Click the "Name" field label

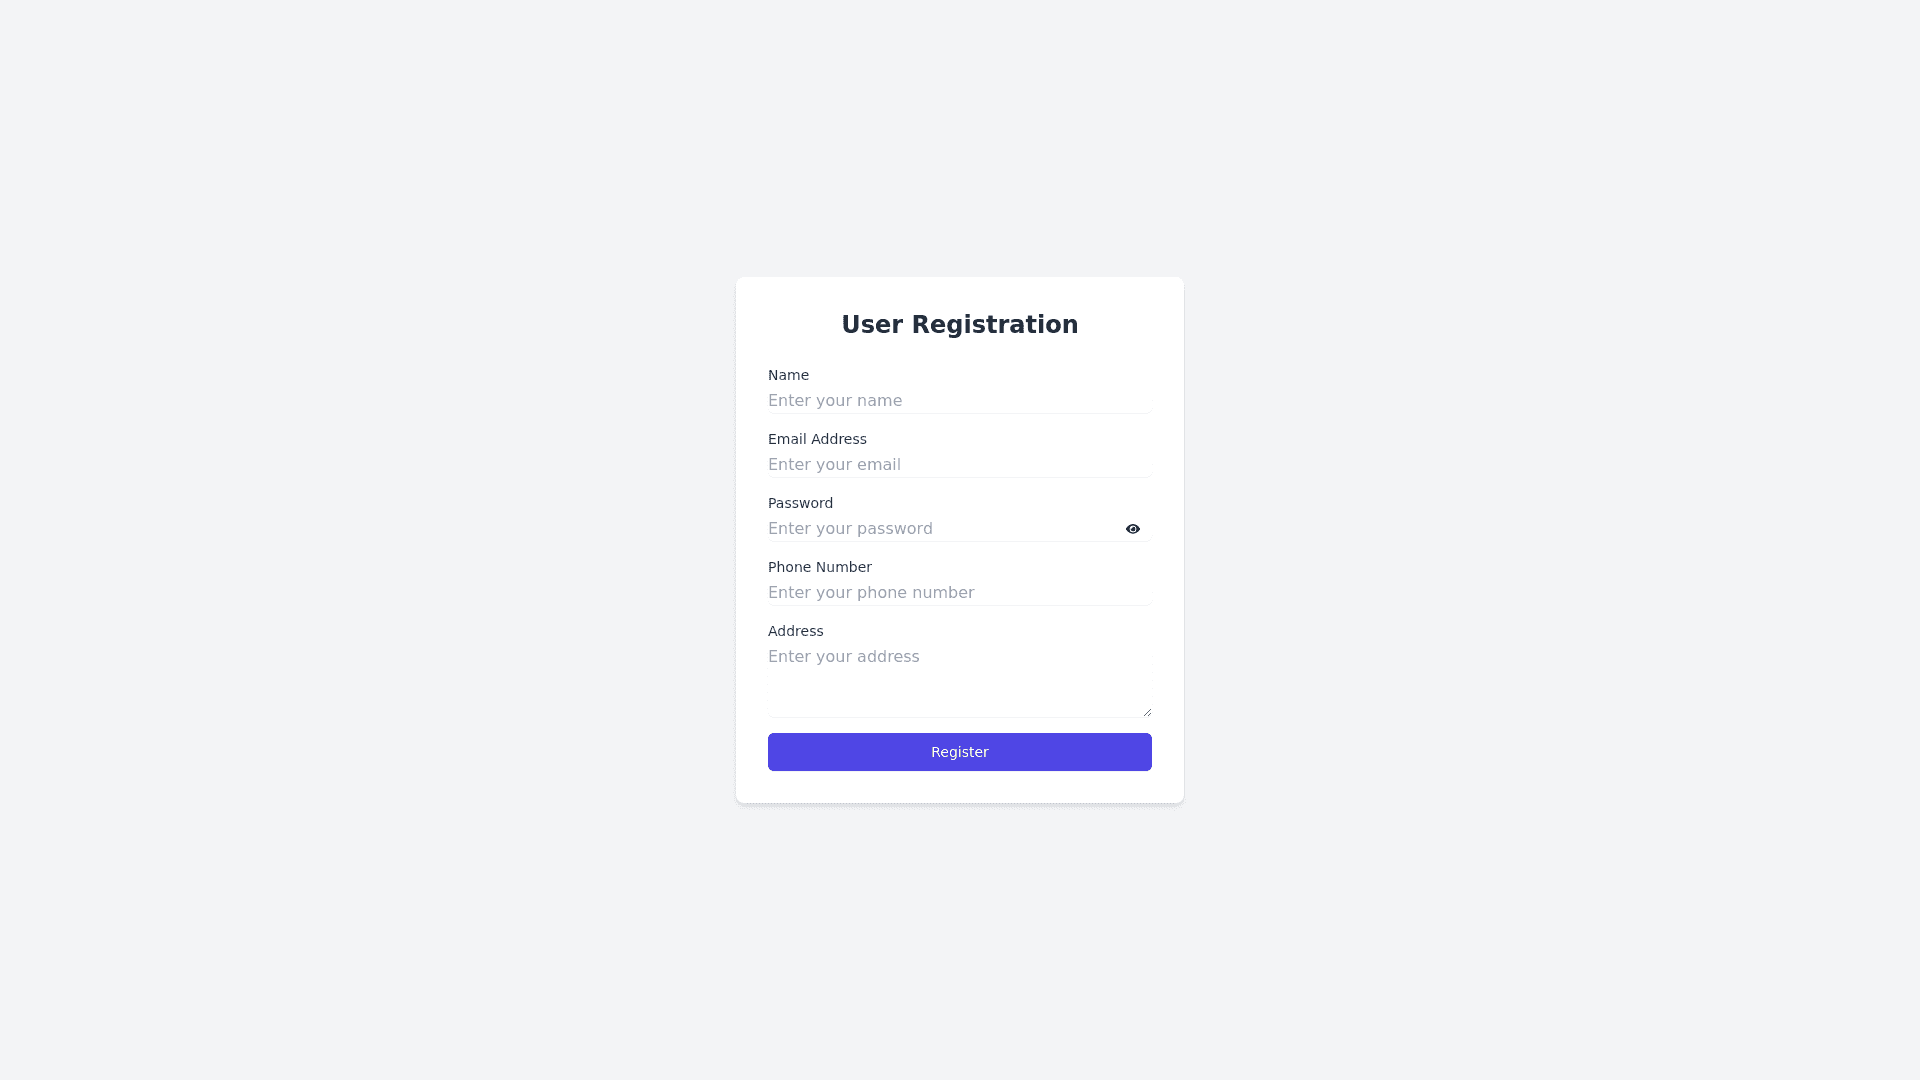[788, 375]
